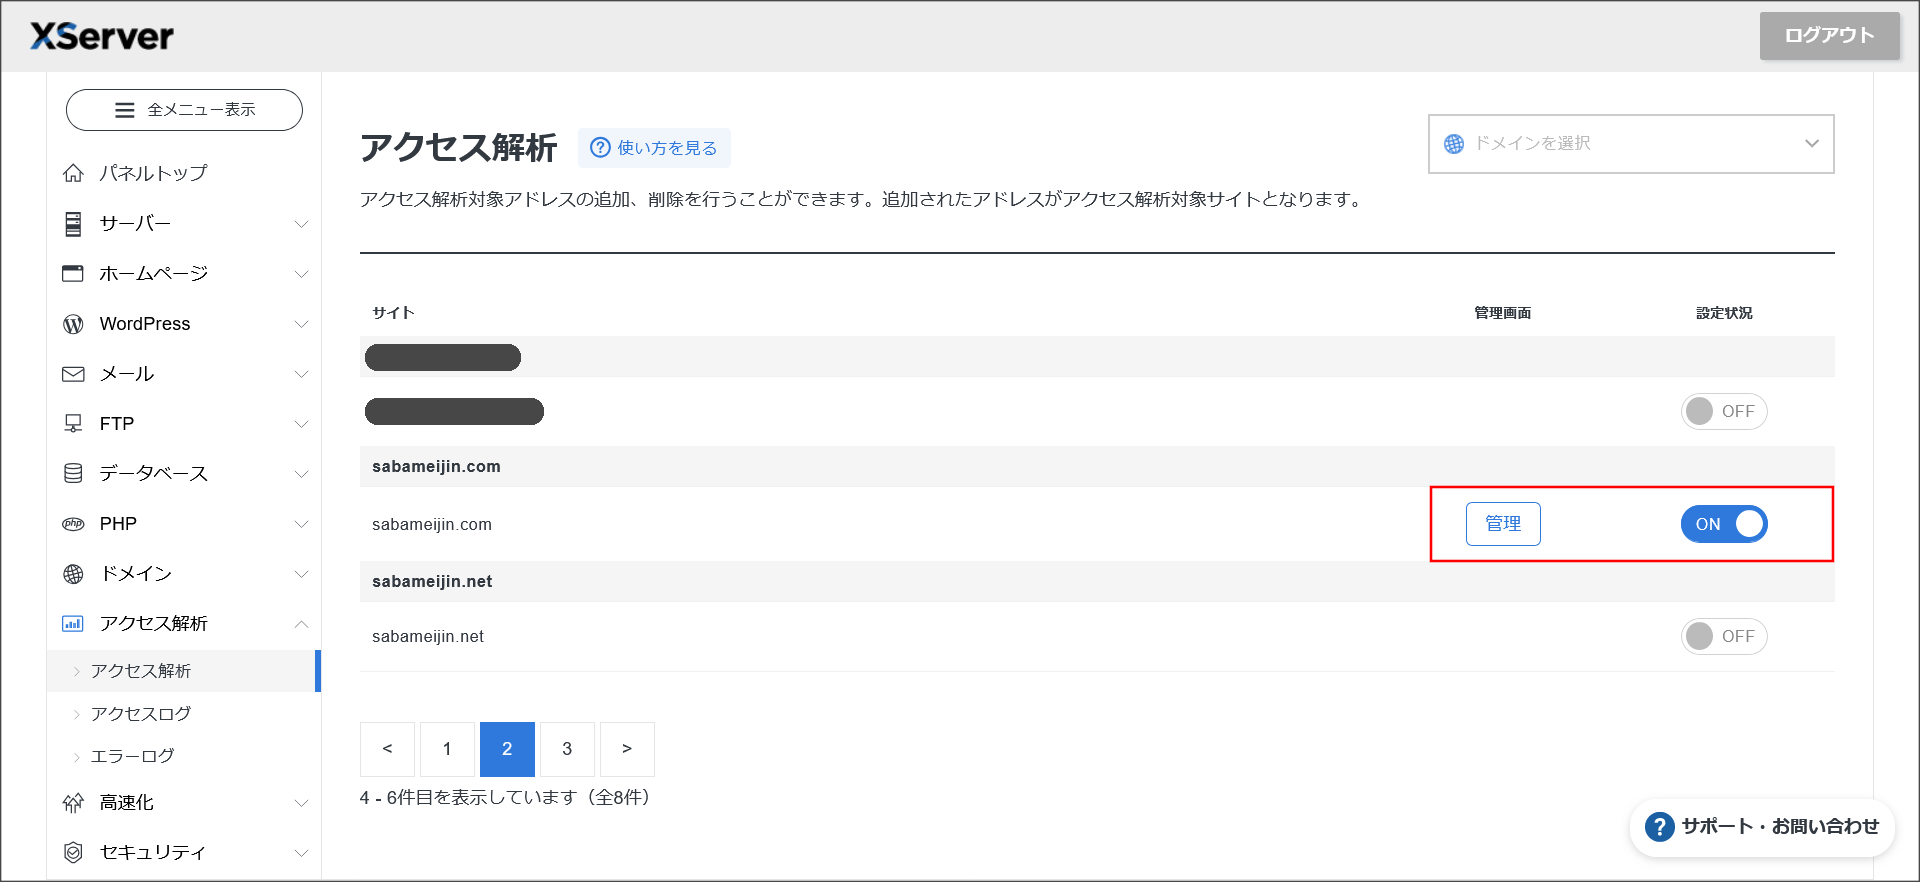1920x882 pixels.
Task: Expand the ドメイン menu chevron
Action: click(x=301, y=574)
